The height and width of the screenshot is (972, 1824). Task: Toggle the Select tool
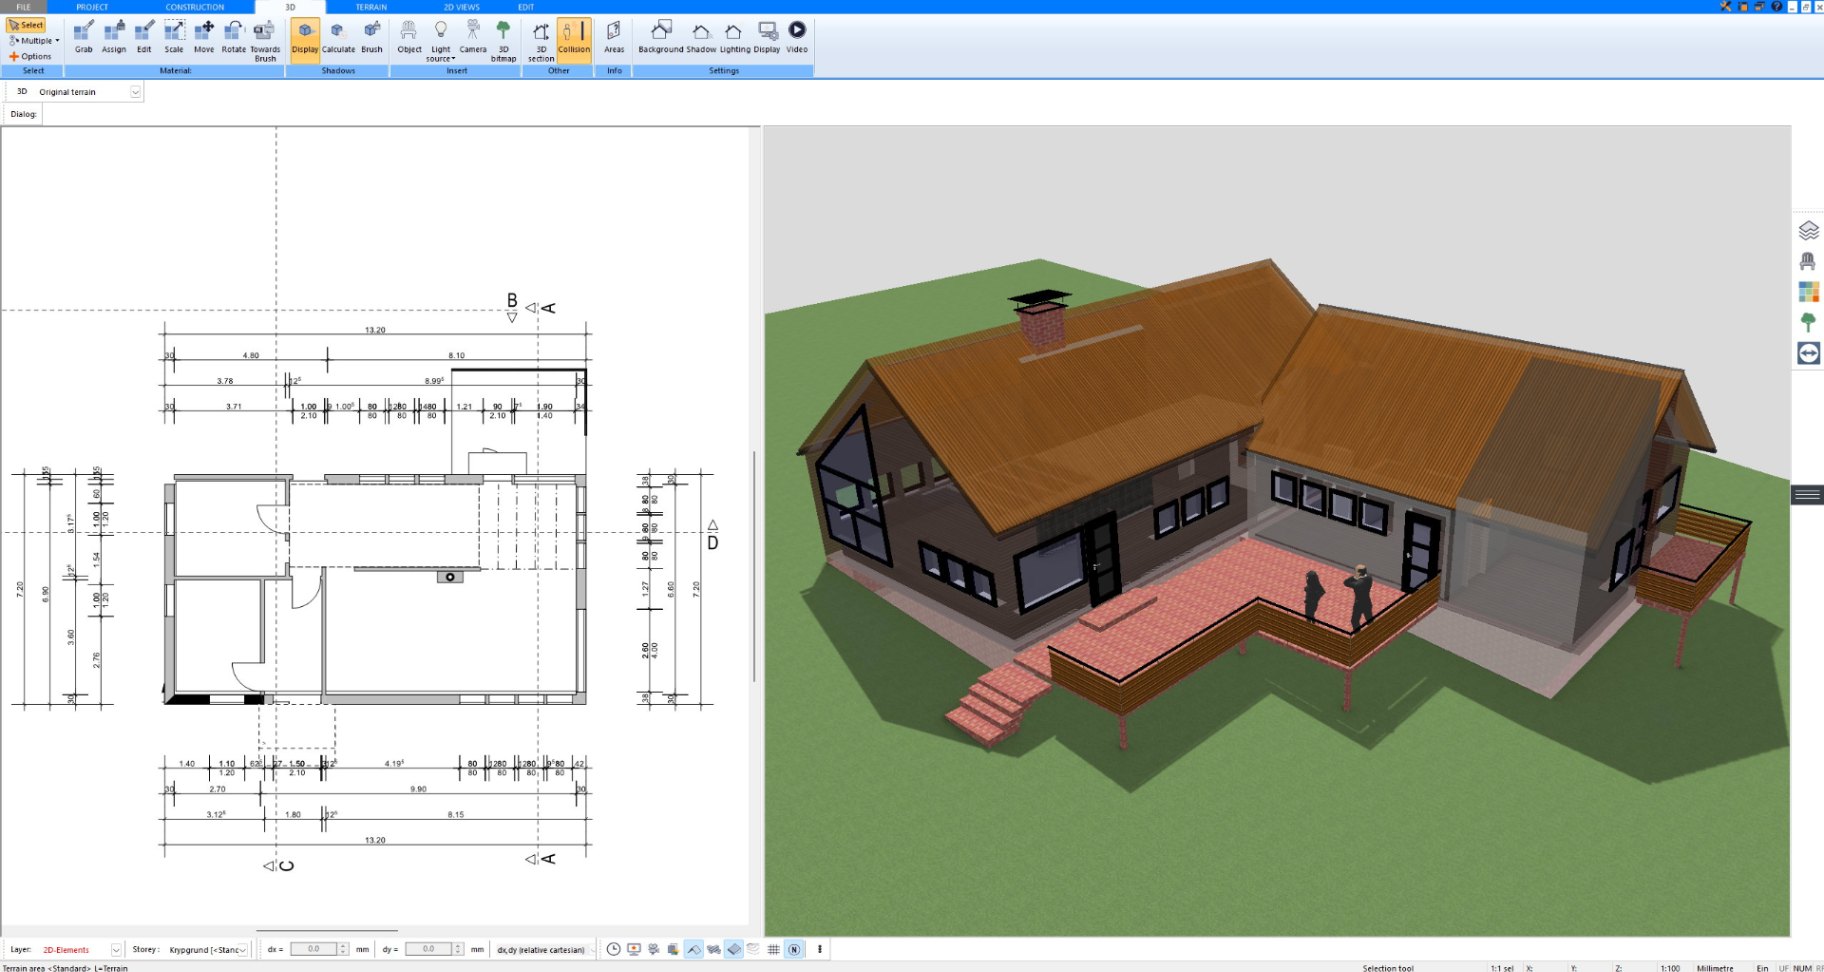tap(26, 25)
